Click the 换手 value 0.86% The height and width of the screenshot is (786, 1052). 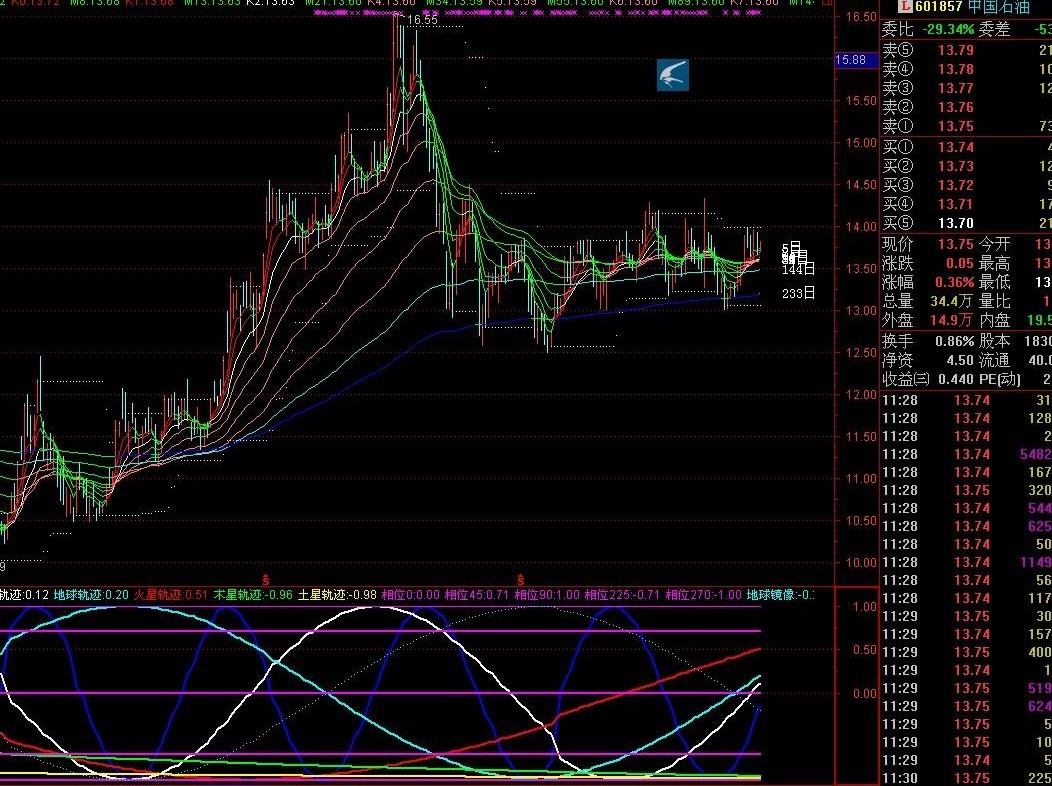coord(955,341)
